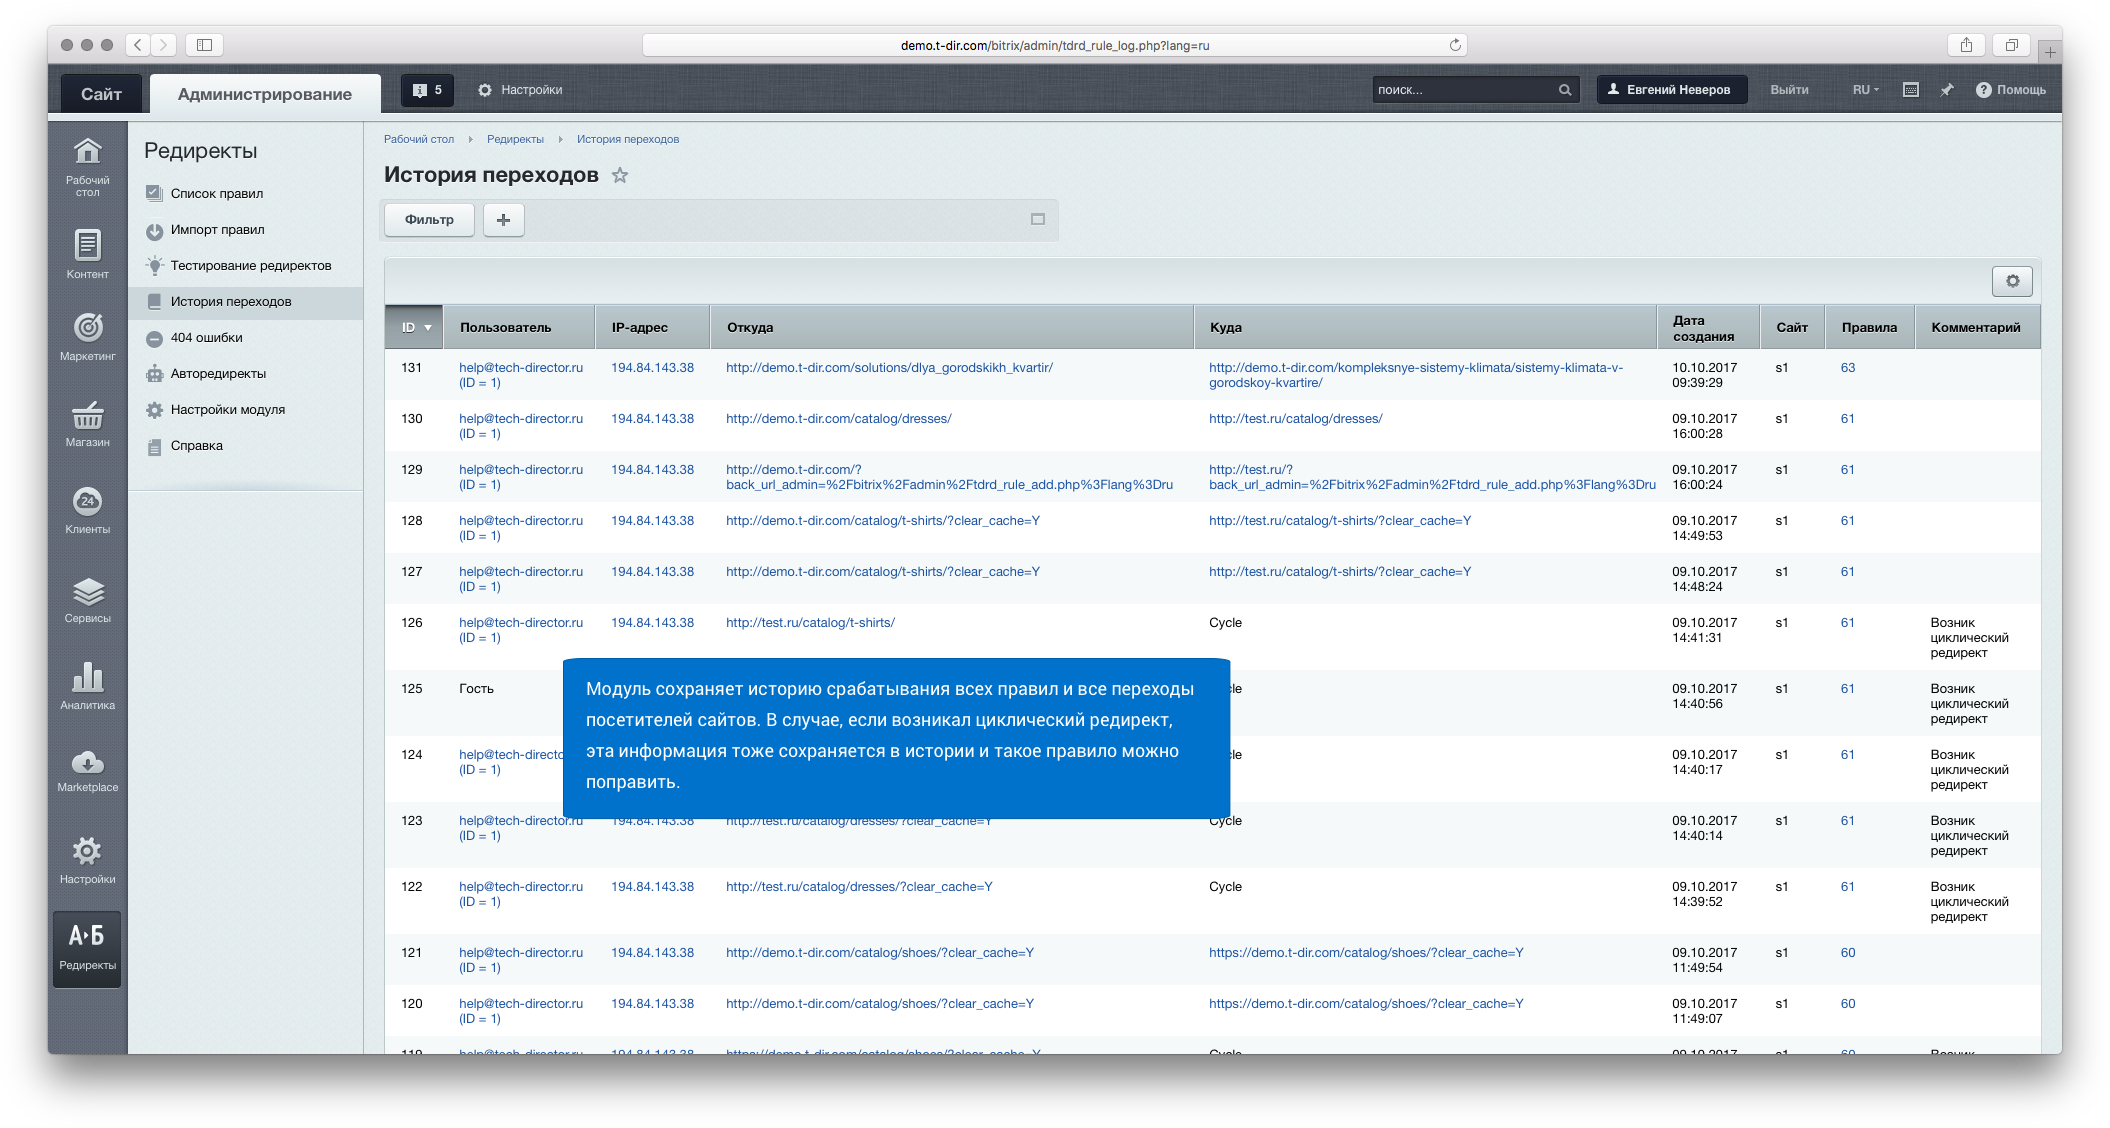Viewport: 2110px width, 1128px height.
Task: Select the Магазин sidebar icon
Action: [88, 420]
